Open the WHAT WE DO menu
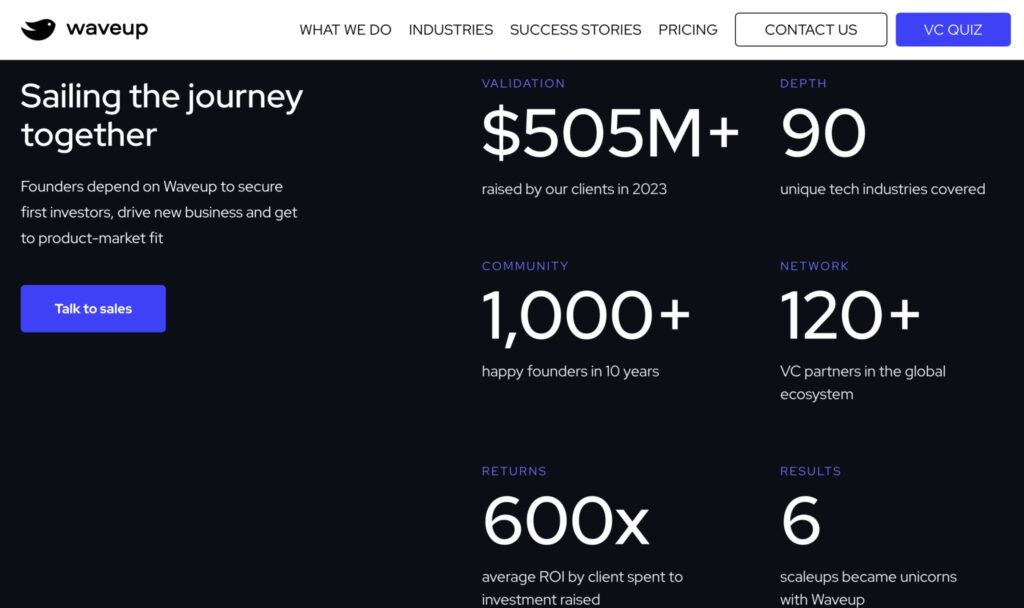The height and width of the screenshot is (608, 1024). tap(345, 30)
